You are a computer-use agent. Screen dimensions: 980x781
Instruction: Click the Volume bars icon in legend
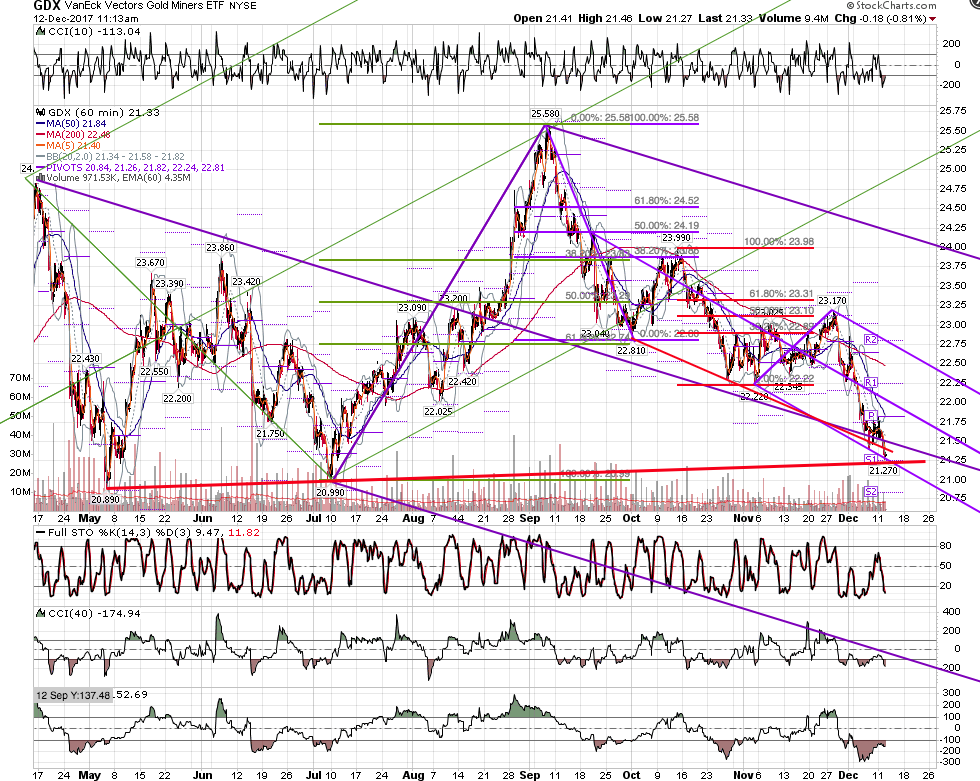coord(41,177)
